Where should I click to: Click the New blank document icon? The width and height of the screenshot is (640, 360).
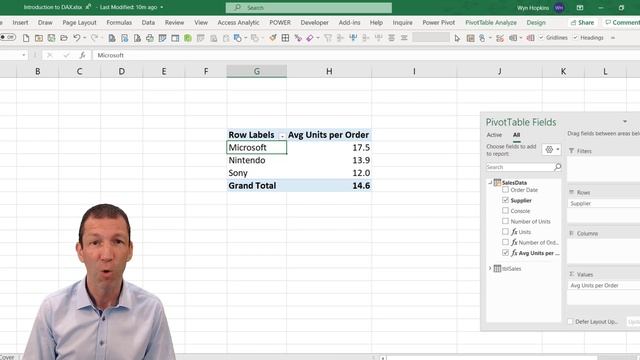[26, 38]
